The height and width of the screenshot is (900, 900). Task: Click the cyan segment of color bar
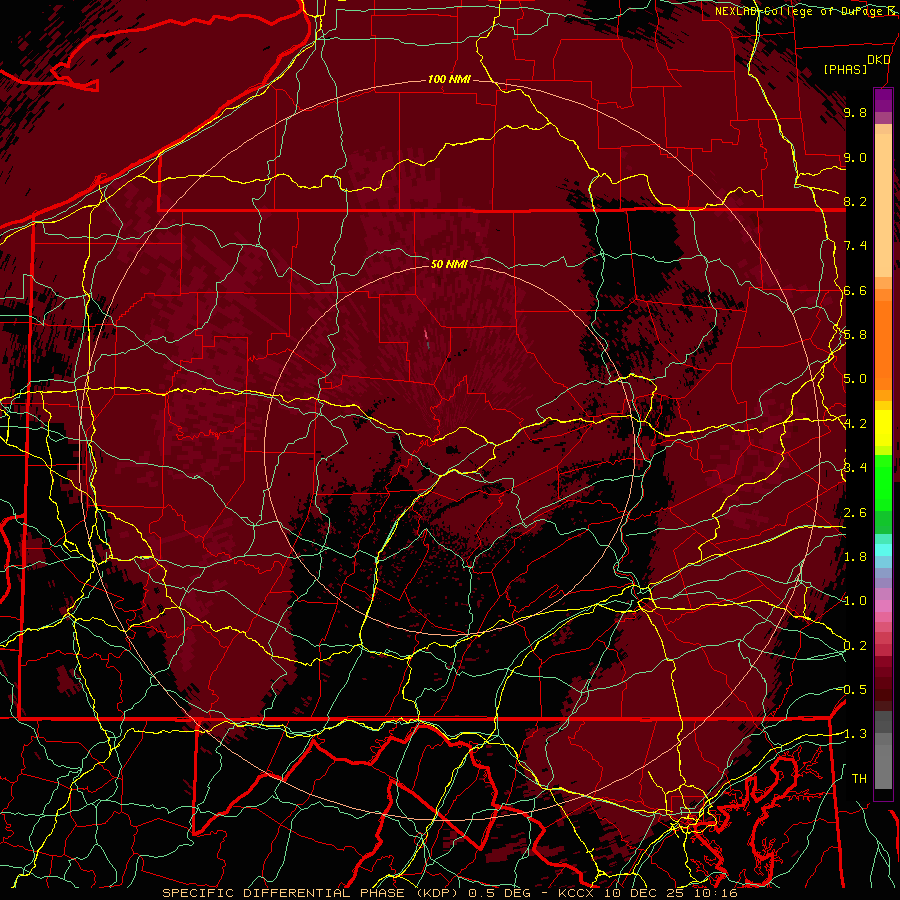pyautogui.click(x=883, y=550)
